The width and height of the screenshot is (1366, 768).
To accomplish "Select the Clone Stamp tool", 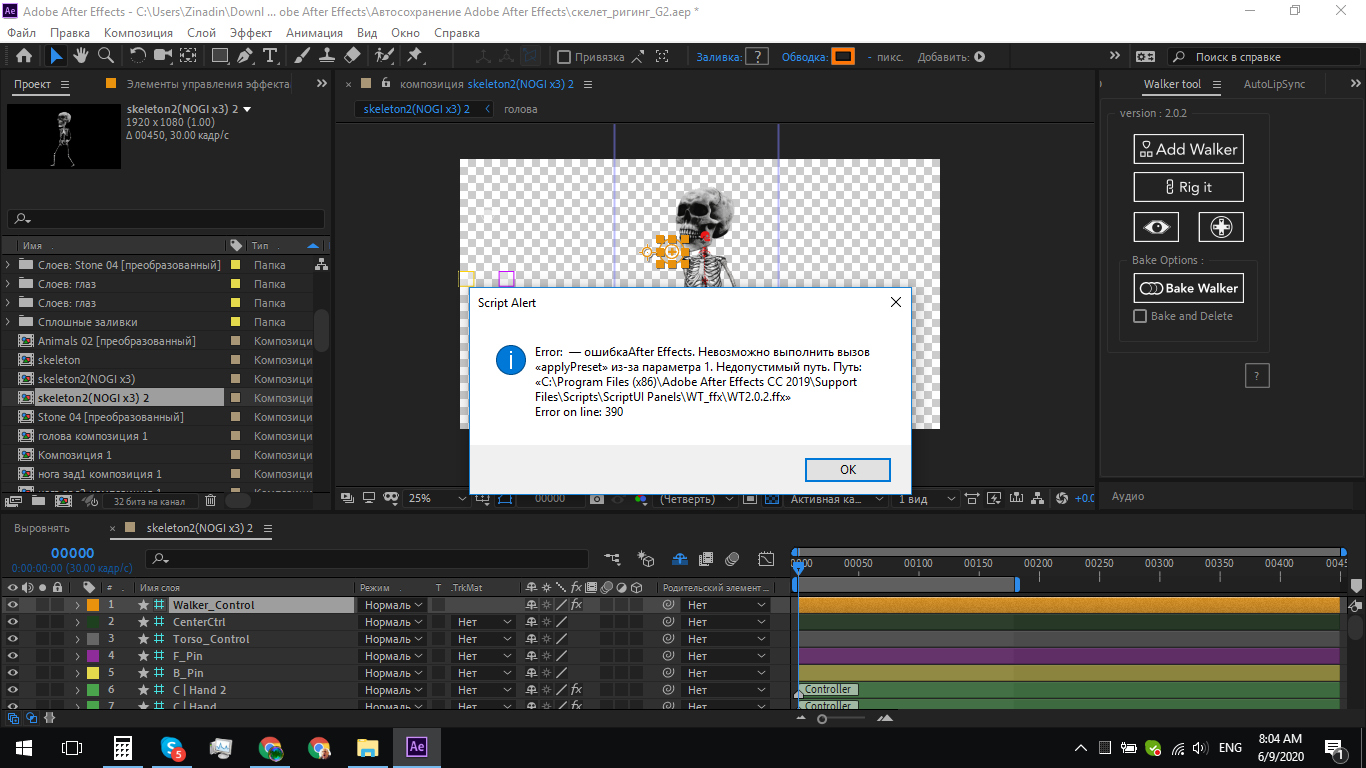I will (327, 56).
